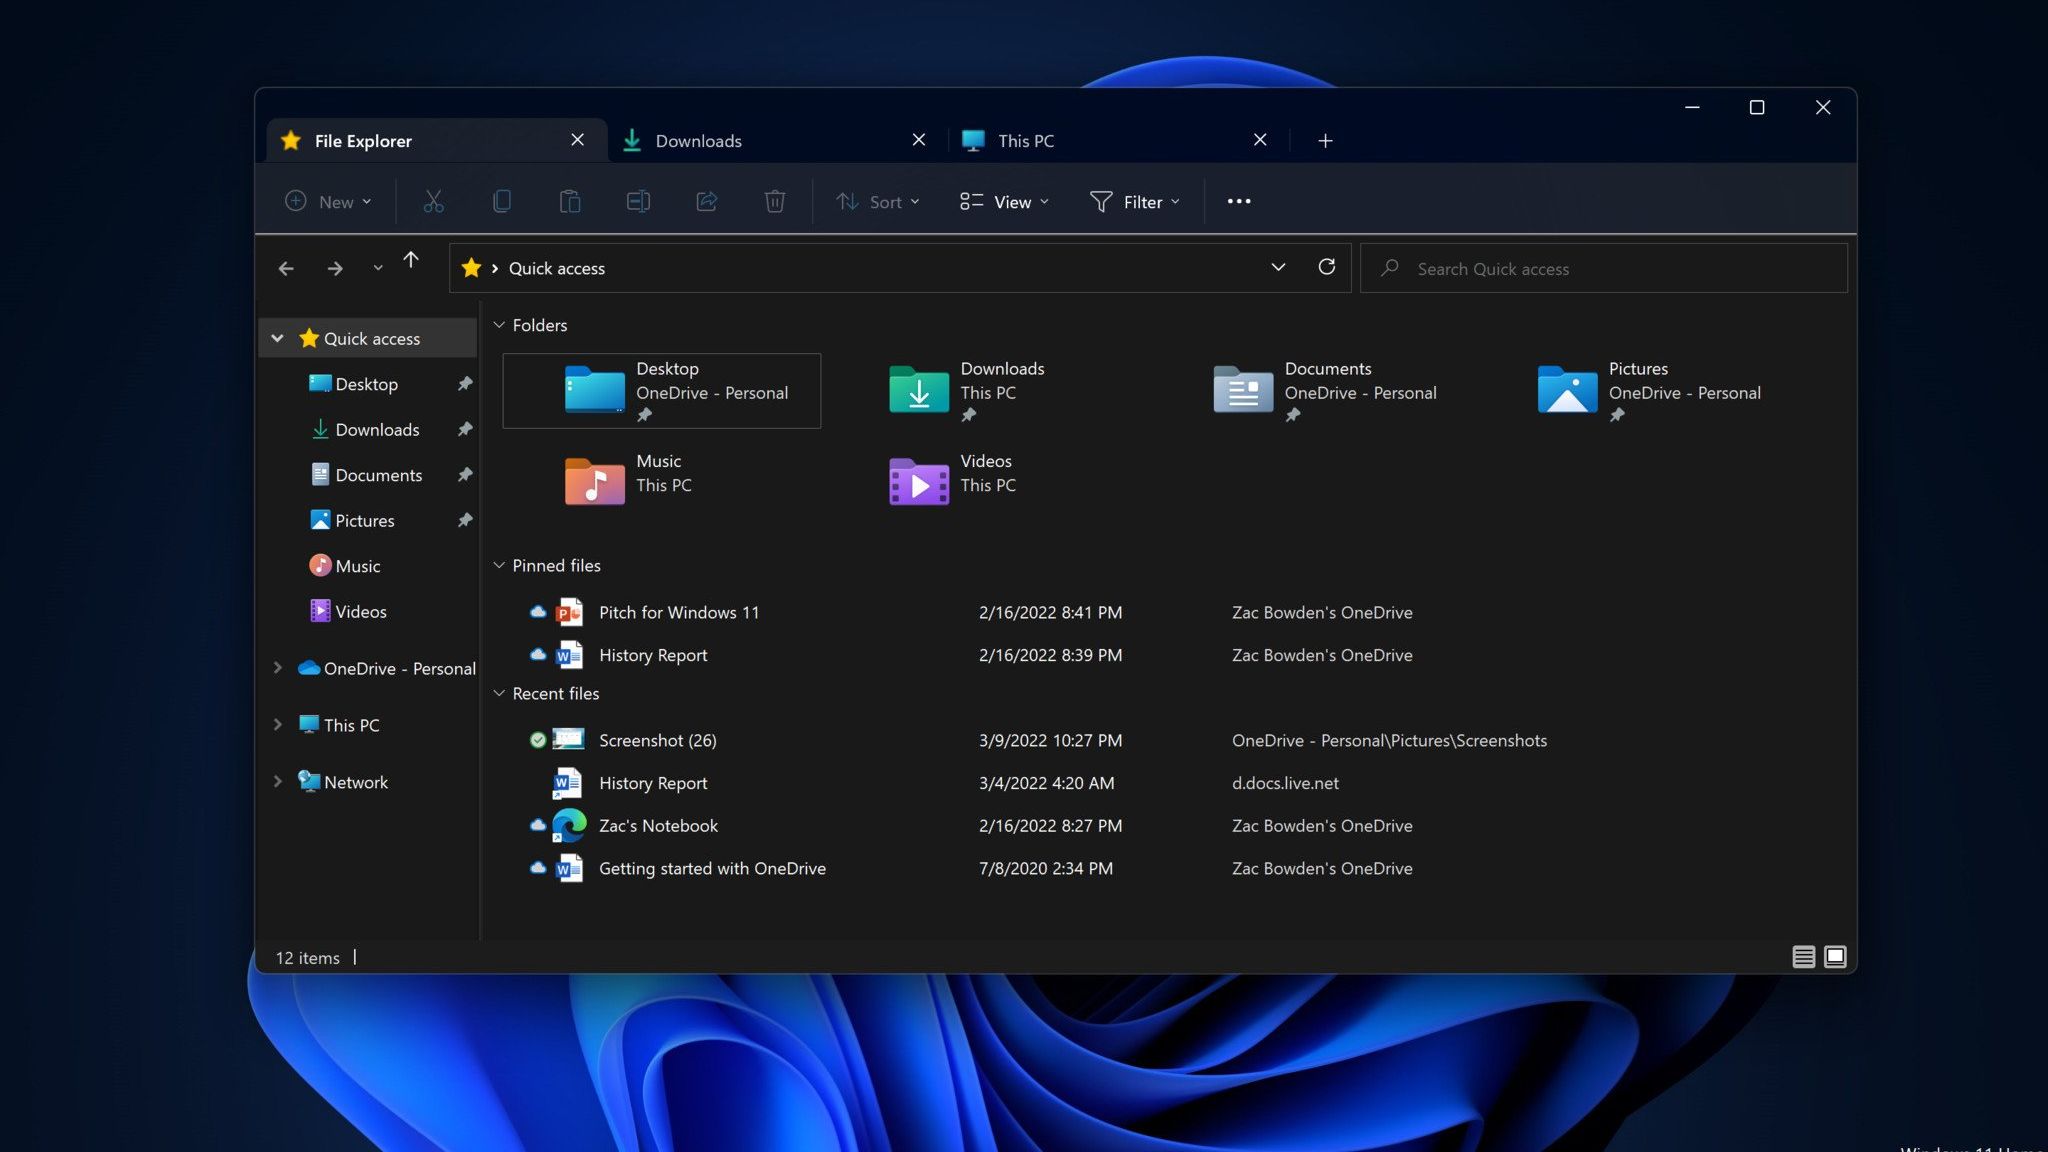Image resolution: width=2048 pixels, height=1152 pixels.
Task: Switch to the This PC tab
Action: pos(1116,140)
